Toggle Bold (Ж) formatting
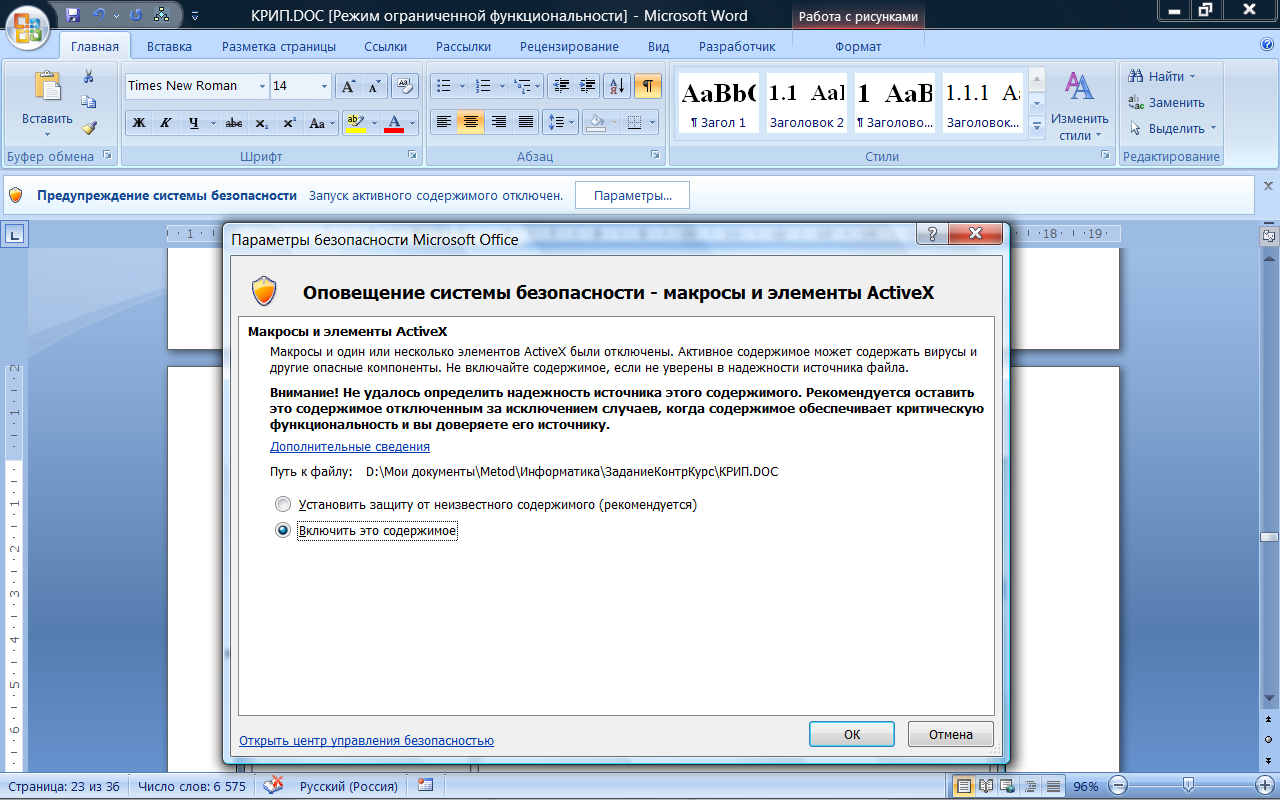1280x800 pixels. point(139,123)
